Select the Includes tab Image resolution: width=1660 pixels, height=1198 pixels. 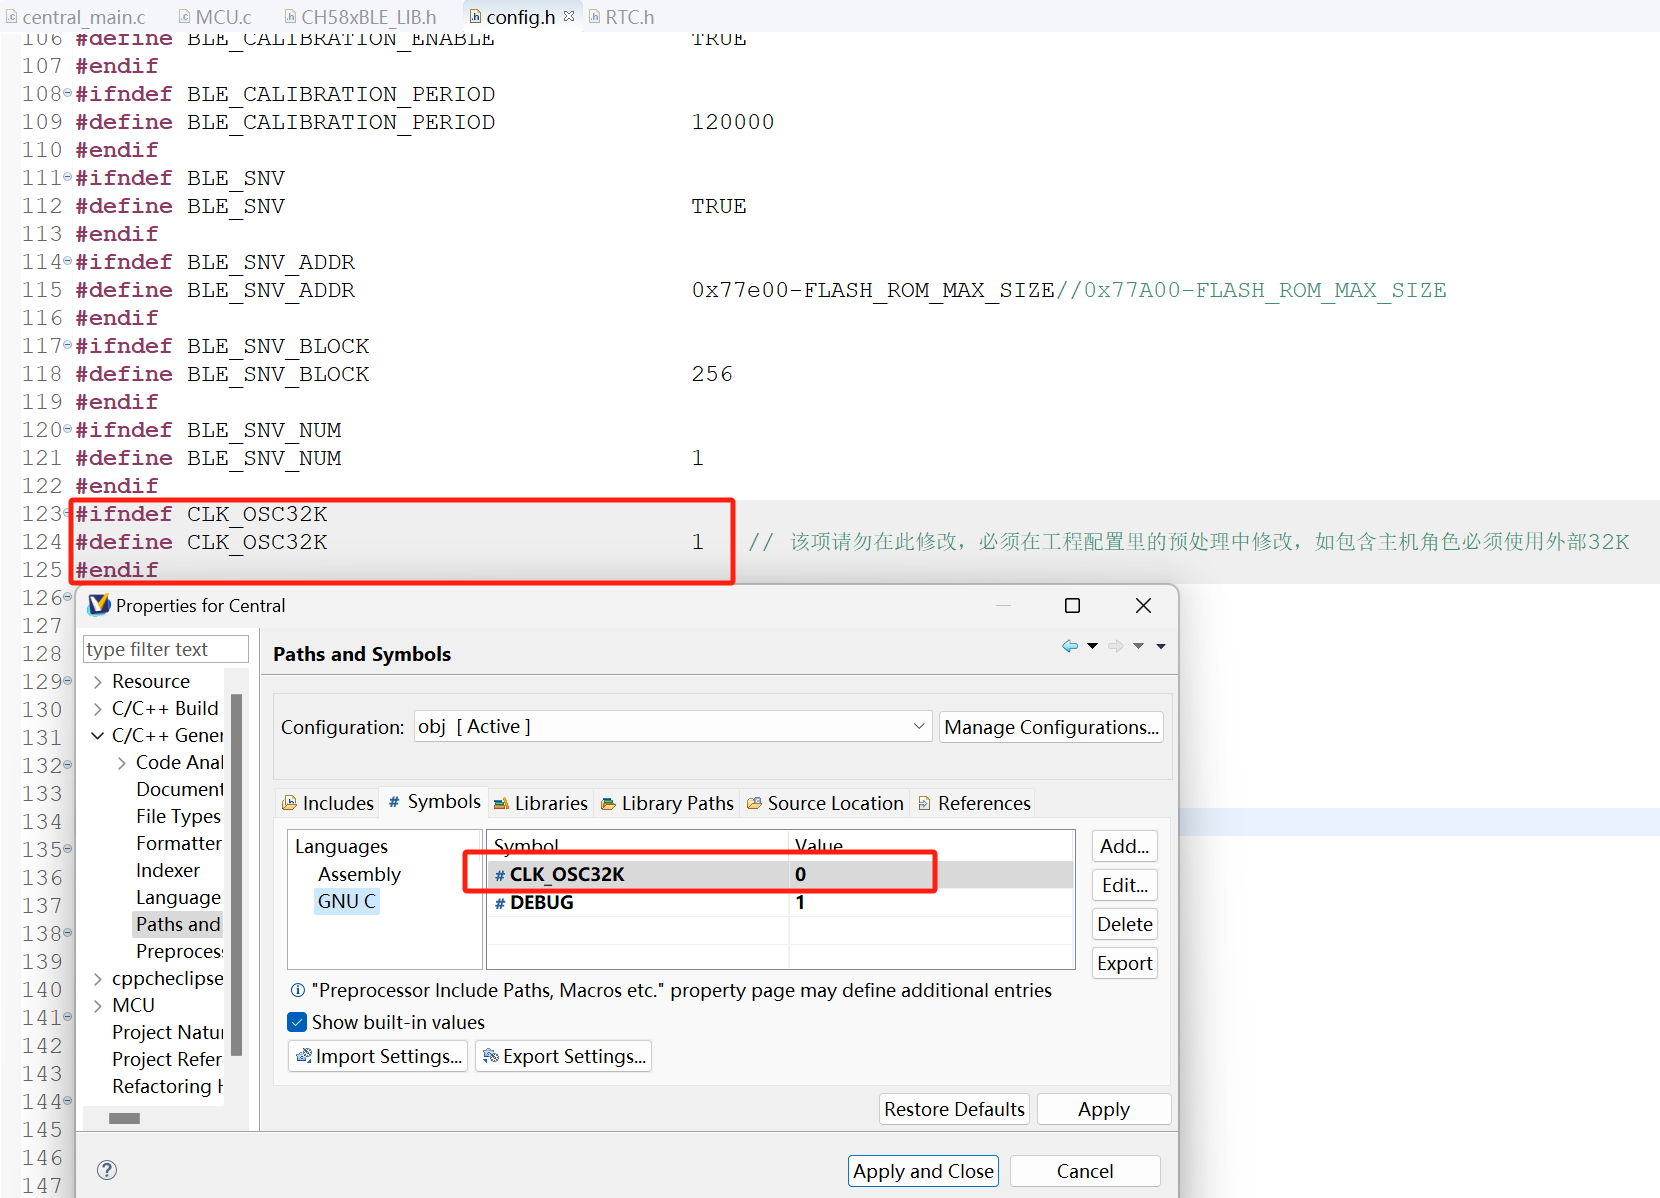[328, 803]
